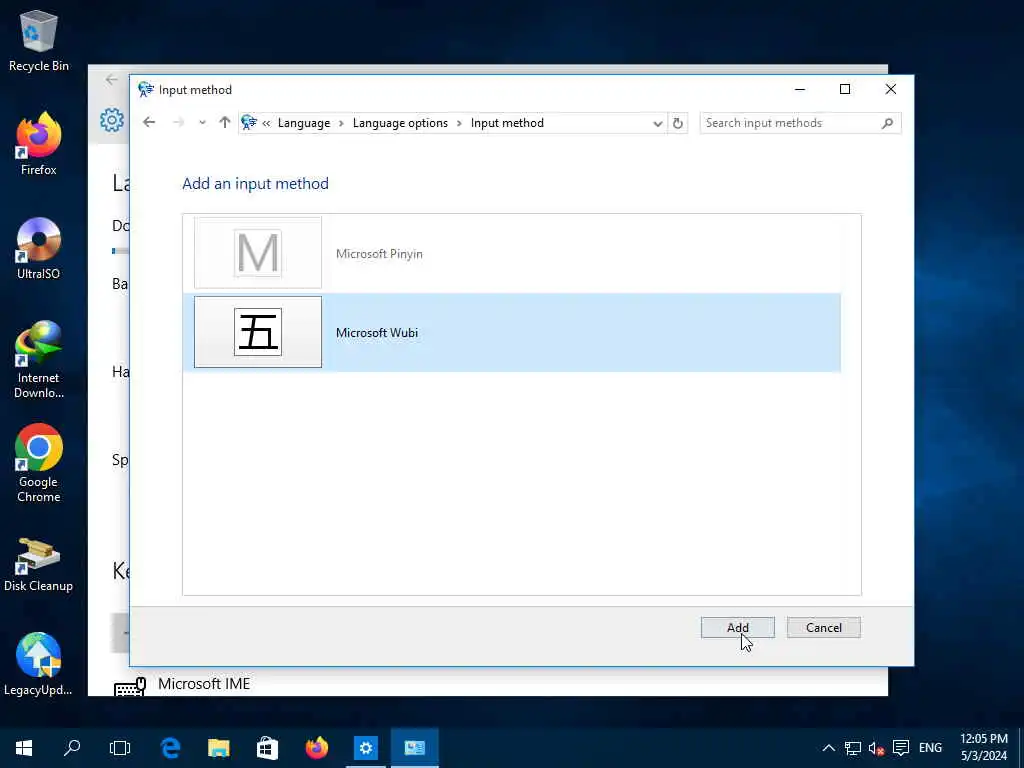Click the search magnifier icon

point(887,123)
